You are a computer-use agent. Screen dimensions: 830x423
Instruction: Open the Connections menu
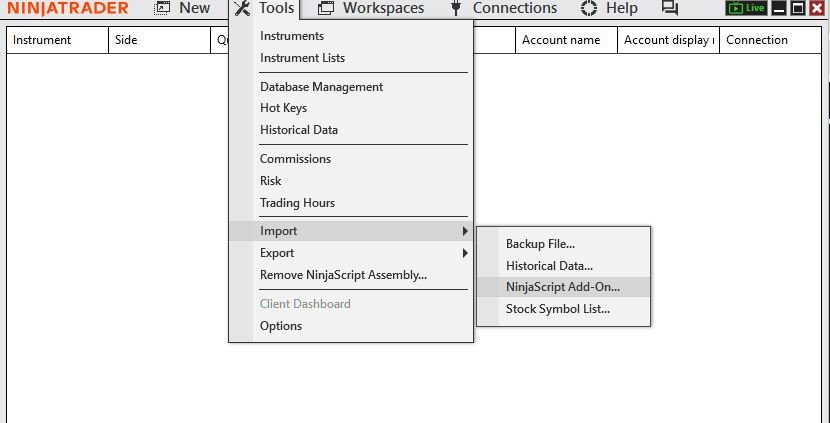point(515,8)
